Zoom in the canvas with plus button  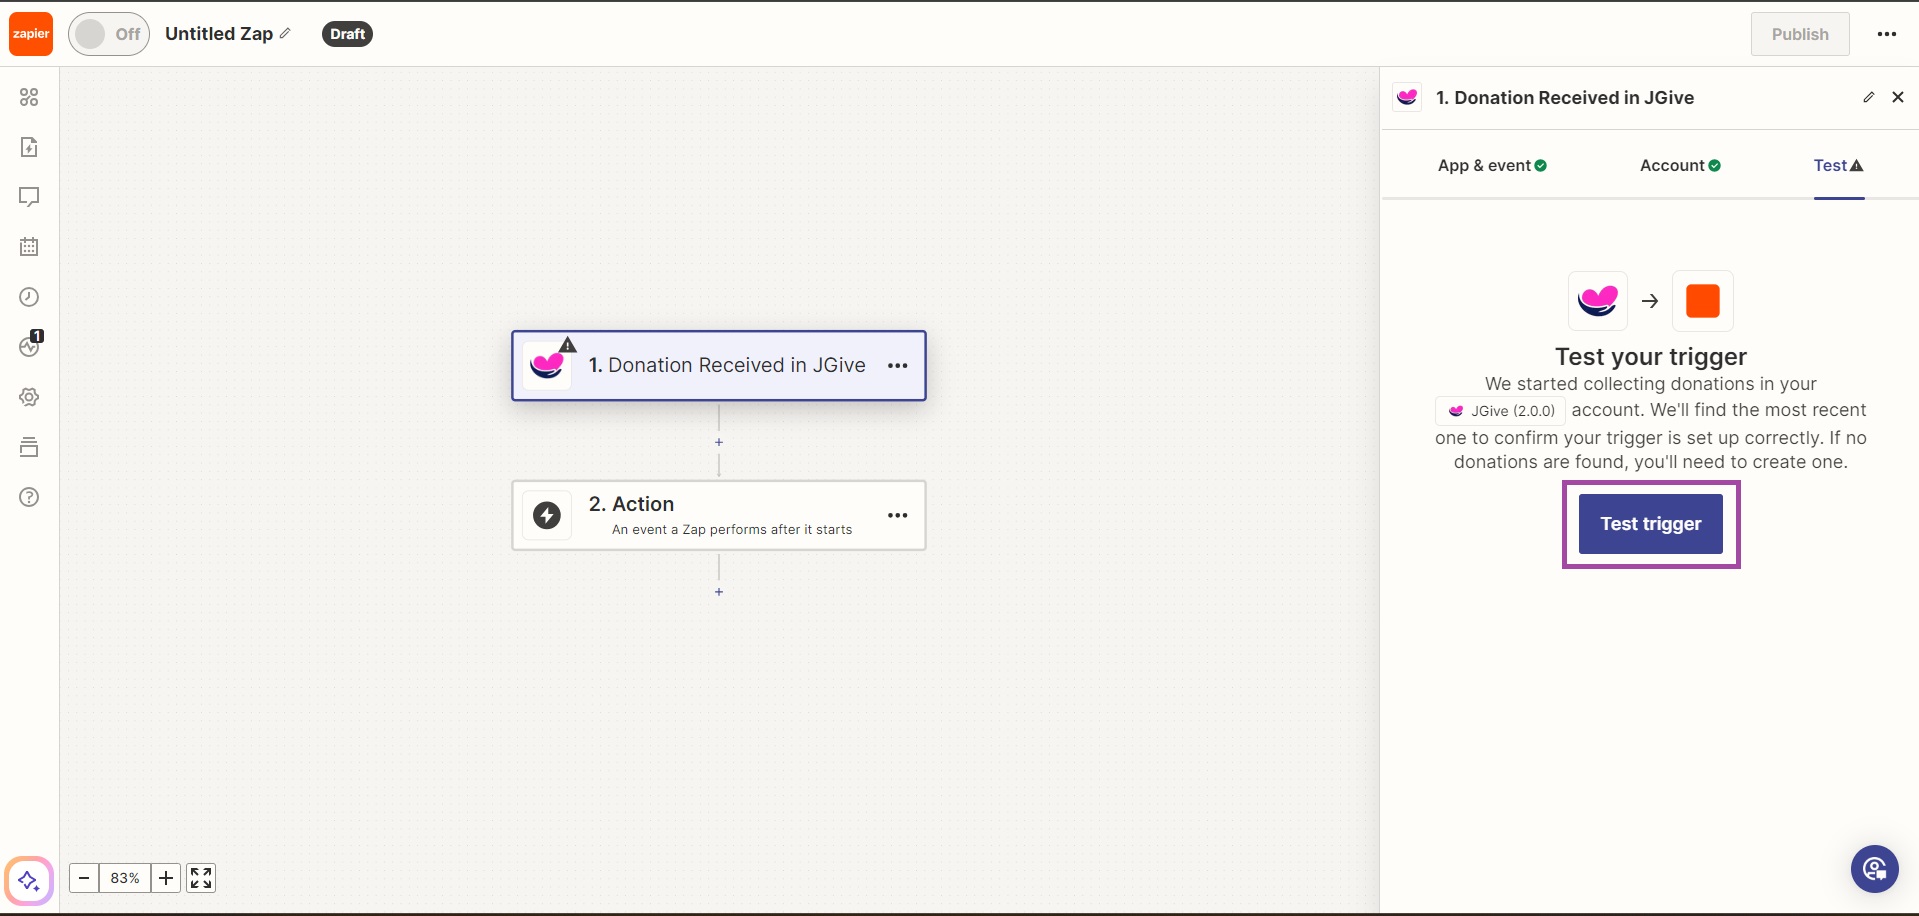[x=166, y=878]
